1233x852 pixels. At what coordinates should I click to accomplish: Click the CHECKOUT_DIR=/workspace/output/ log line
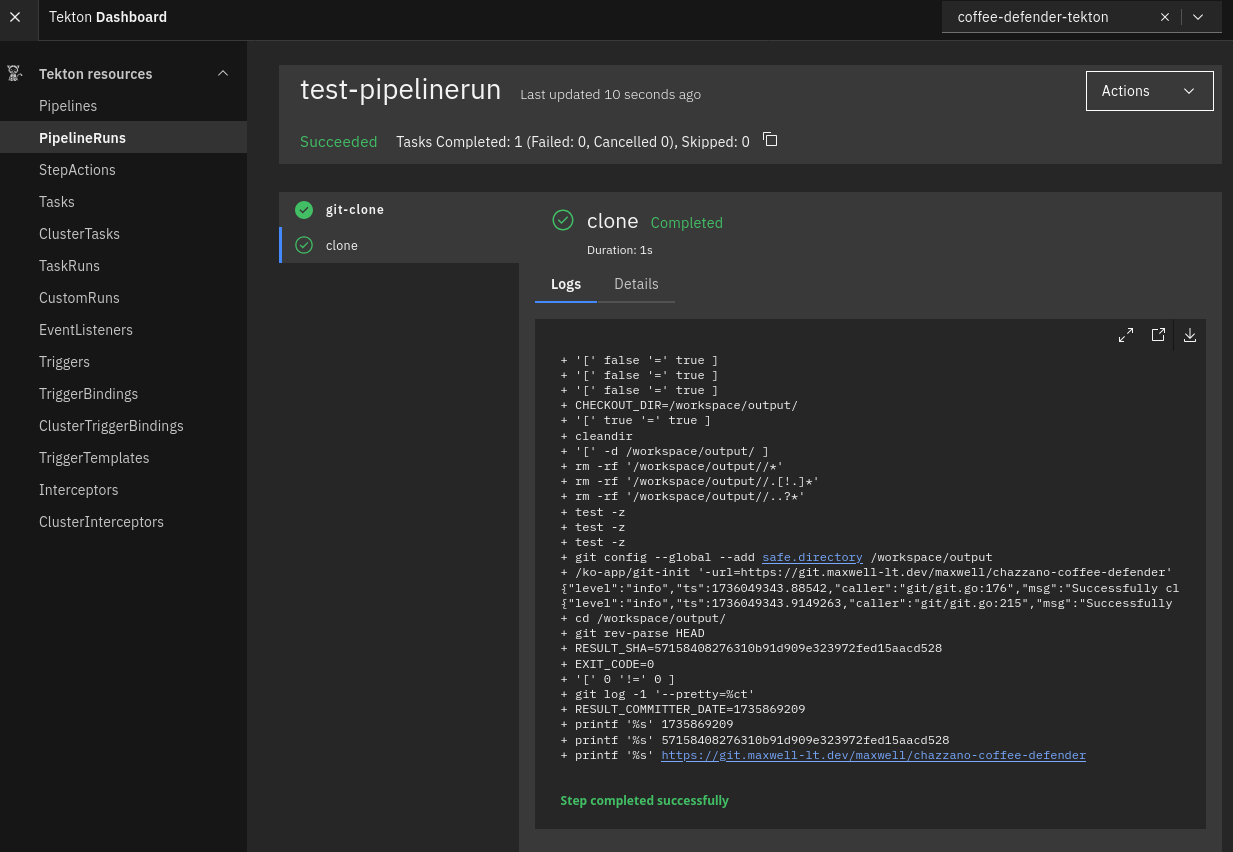tap(679, 405)
